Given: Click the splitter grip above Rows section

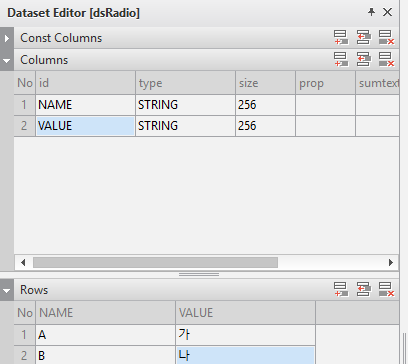Looking at the screenshot, I should point(199,275).
